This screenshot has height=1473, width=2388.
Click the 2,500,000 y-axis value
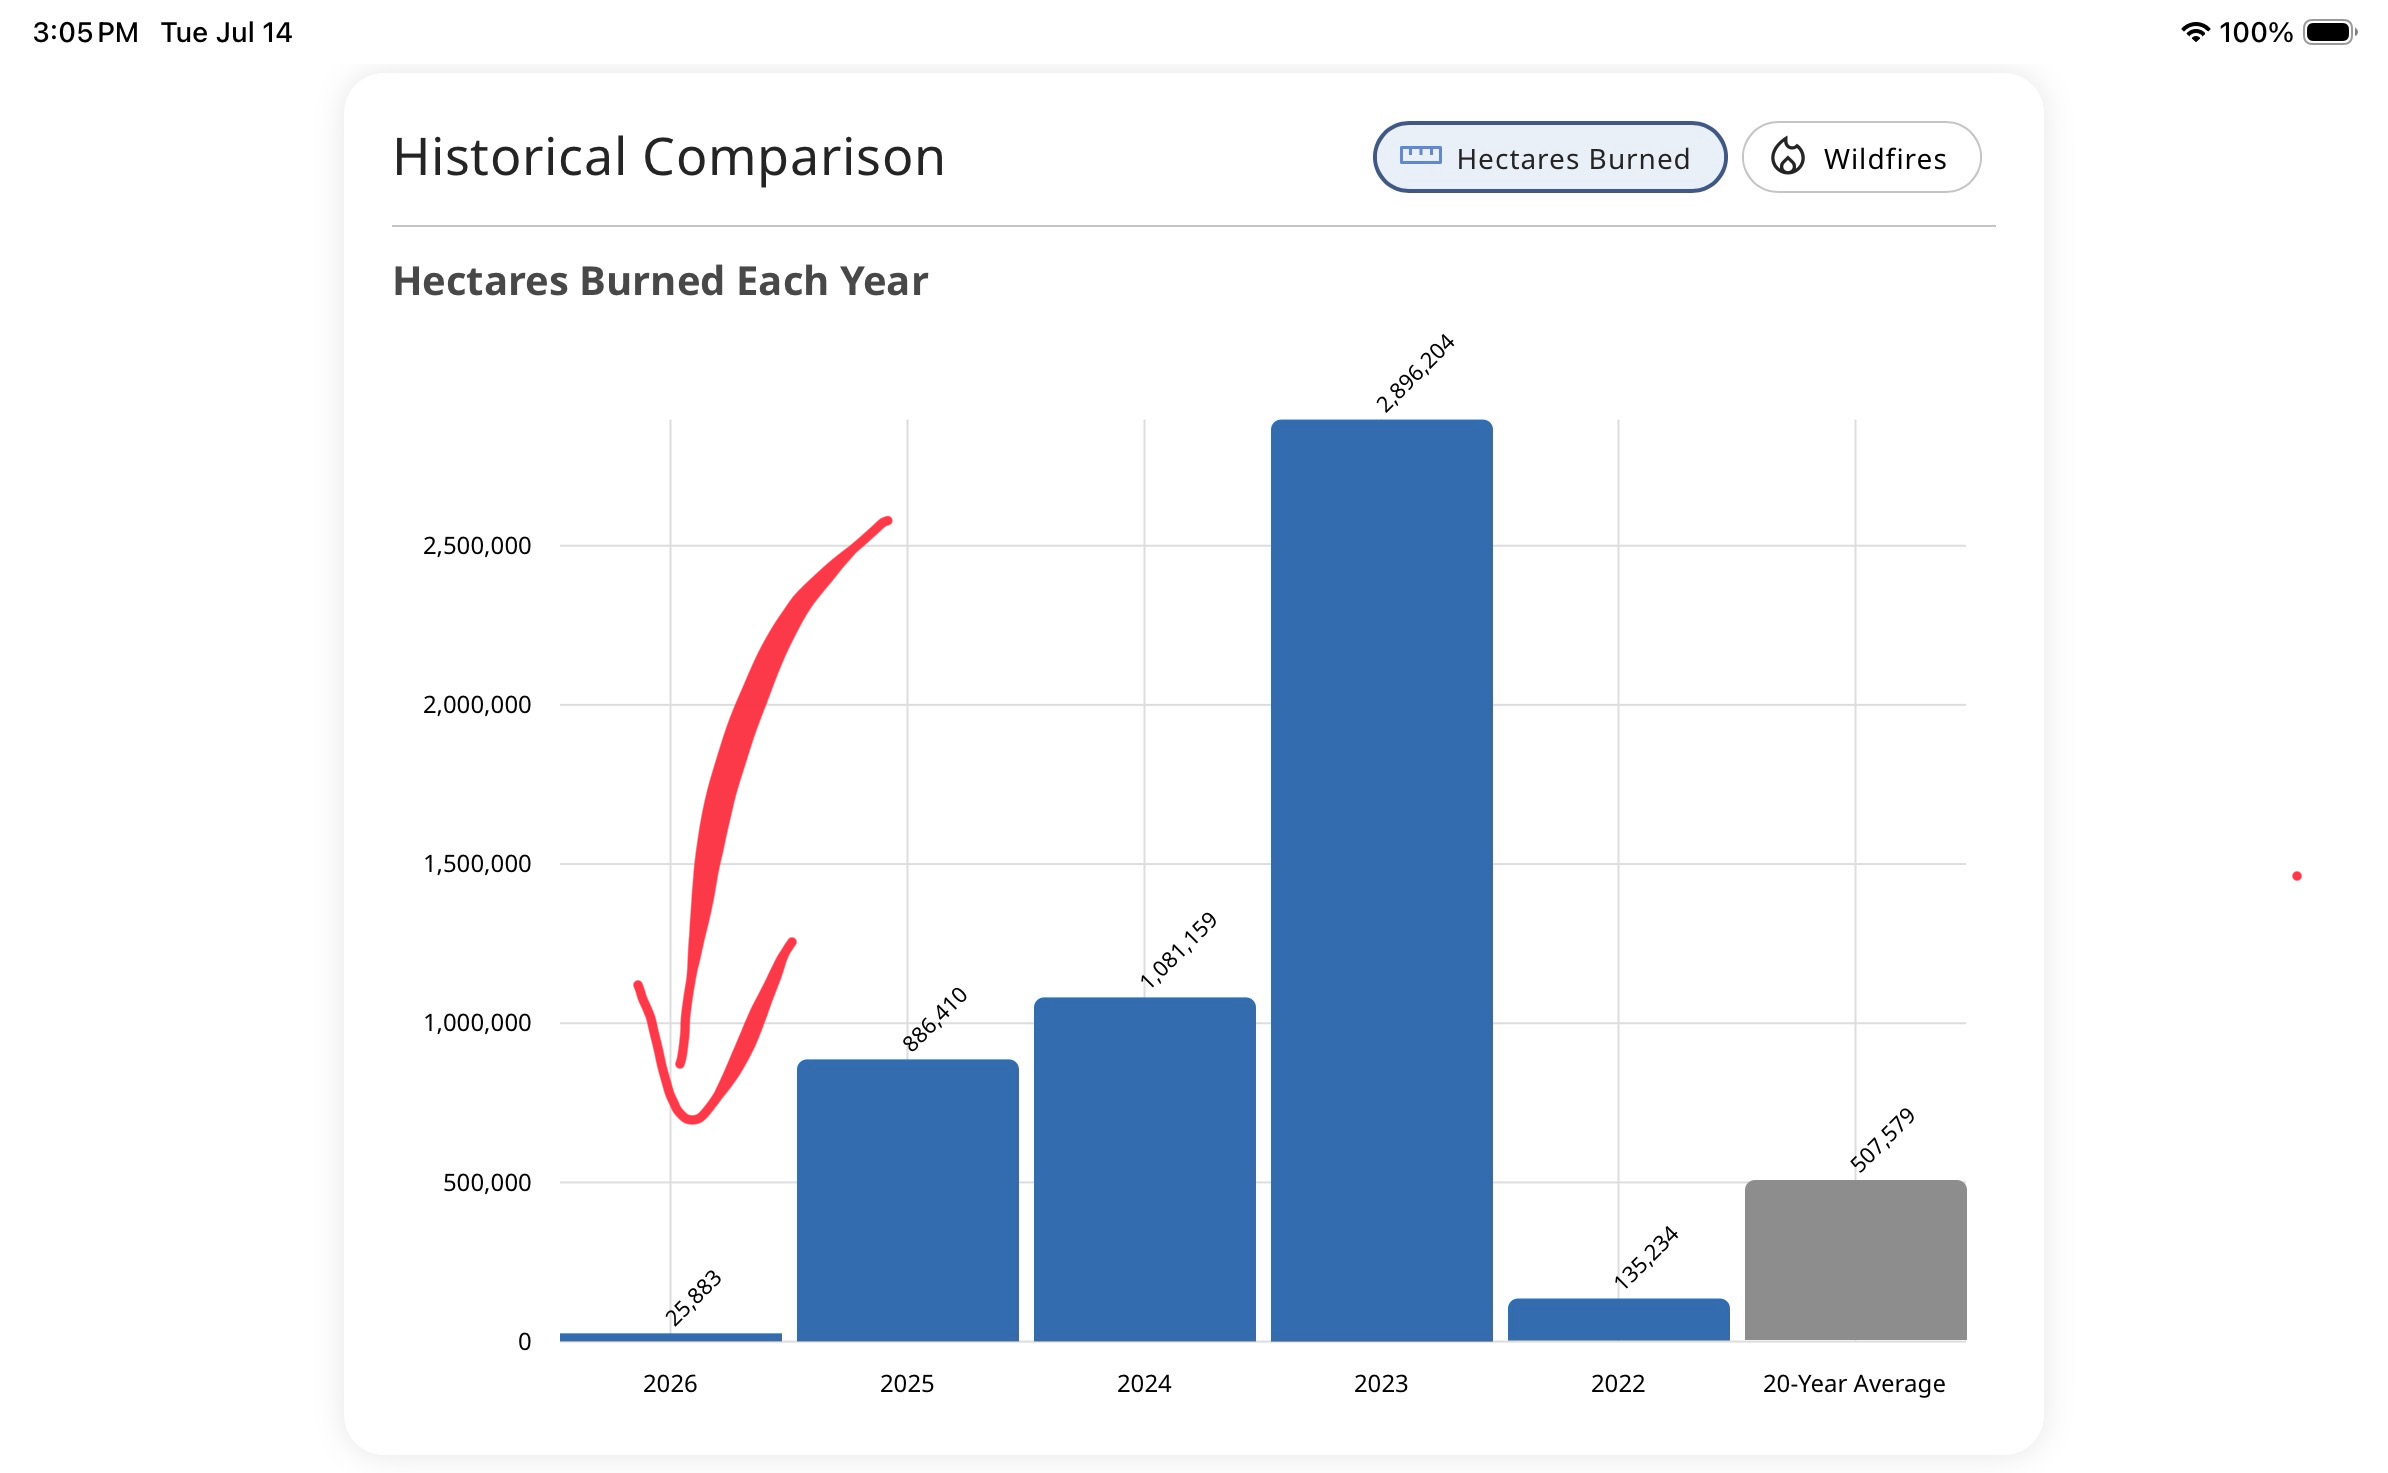pyautogui.click(x=477, y=546)
